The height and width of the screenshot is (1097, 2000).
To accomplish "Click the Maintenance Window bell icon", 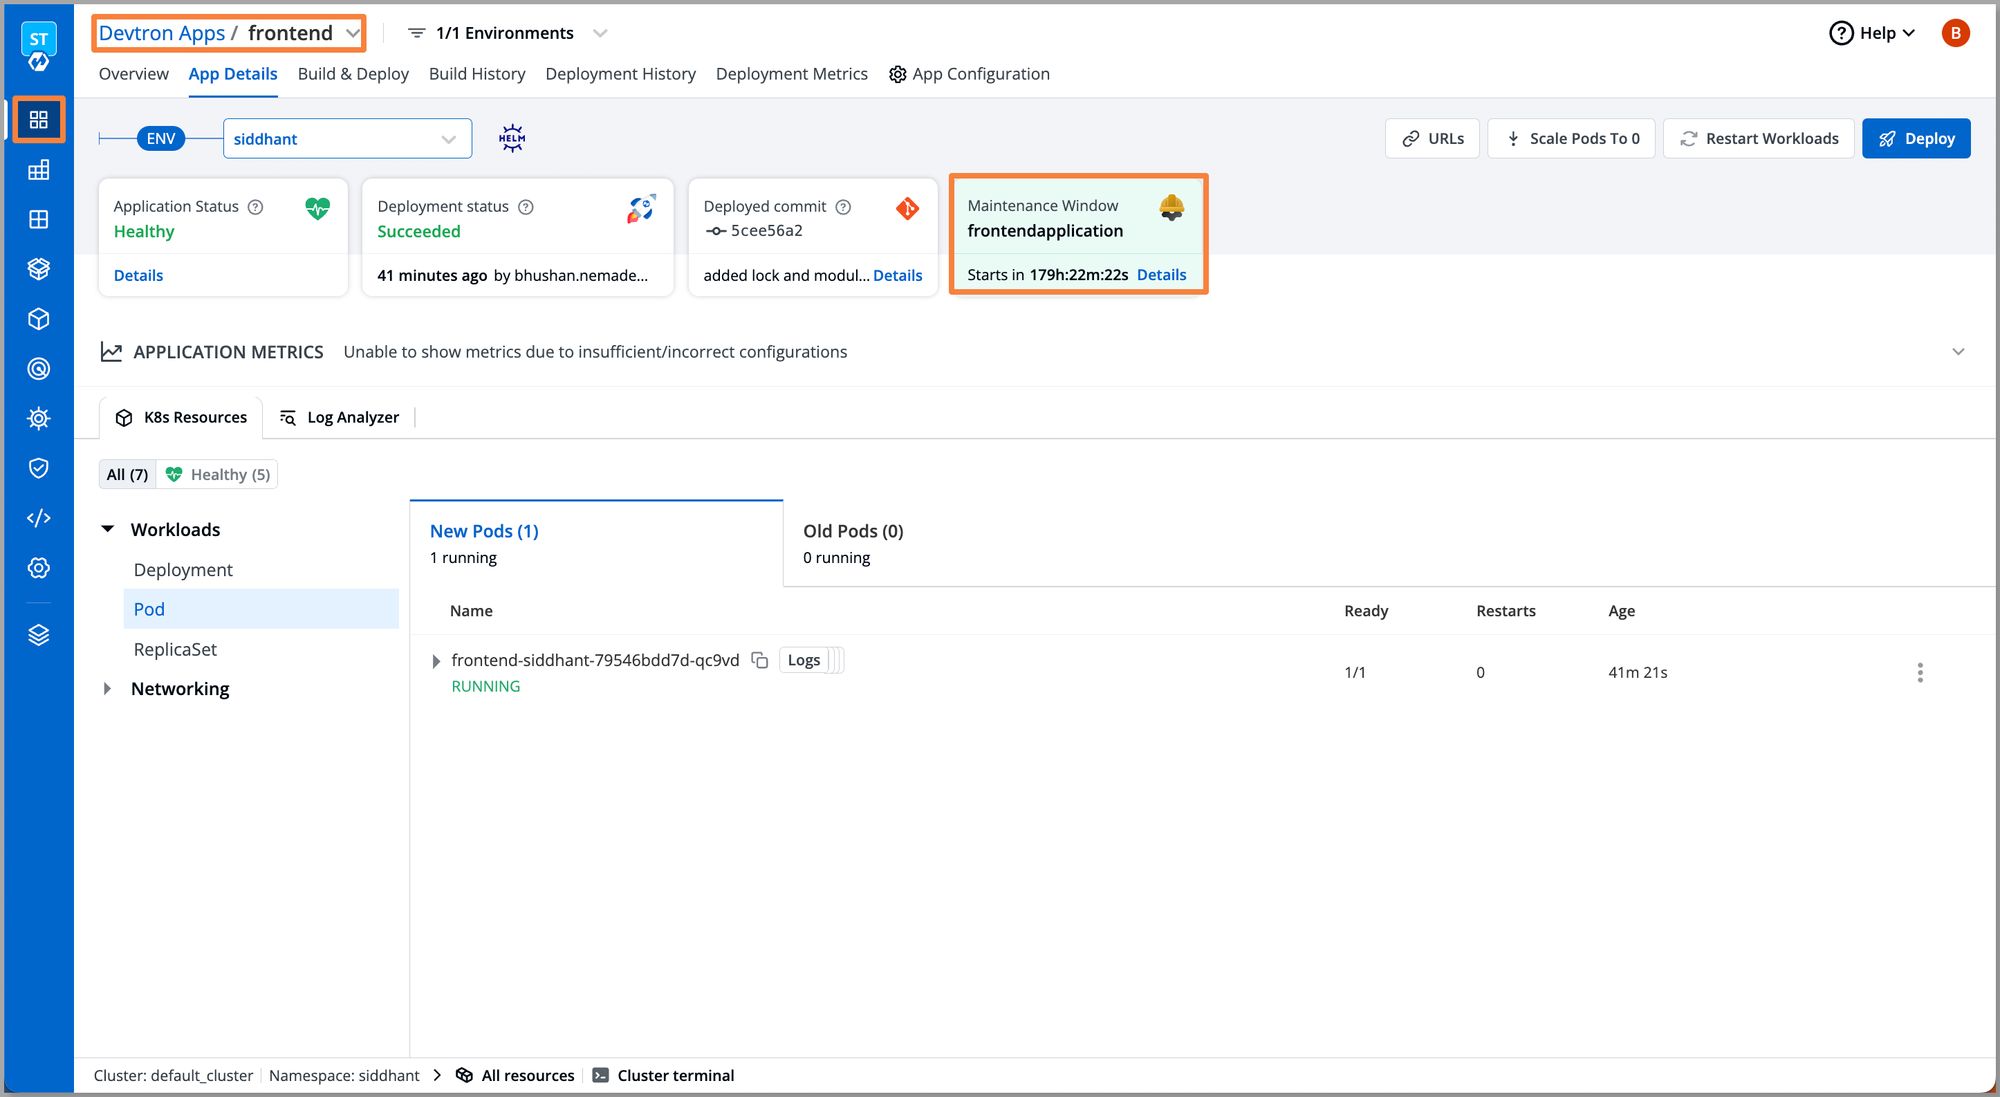I will [1171, 207].
